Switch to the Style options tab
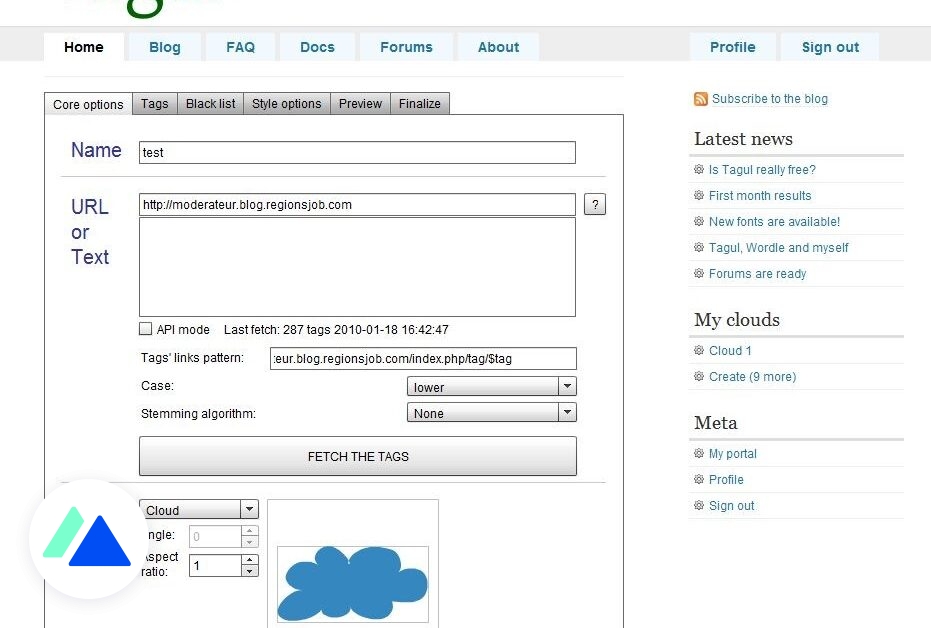This screenshot has height=628, width=931. (286, 103)
